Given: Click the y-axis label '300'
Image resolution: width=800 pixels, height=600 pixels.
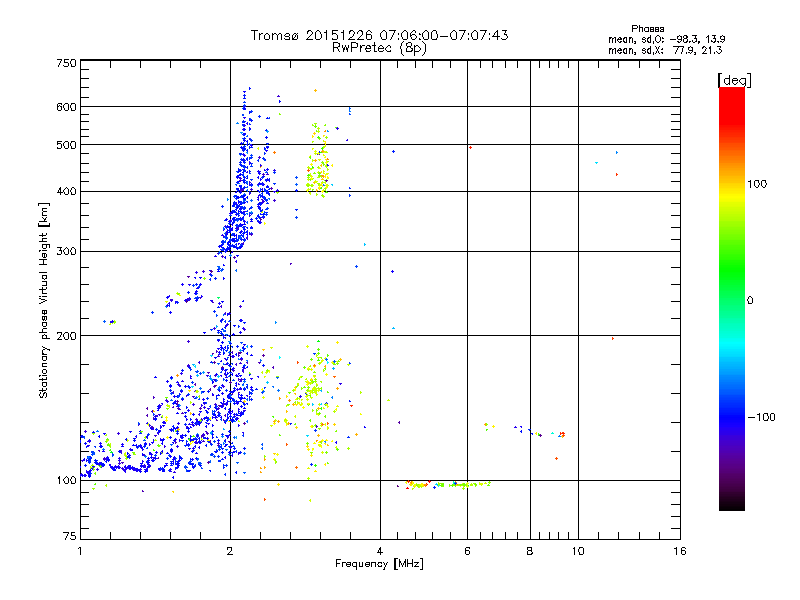Looking at the screenshot, I should [x=66, y=252].
